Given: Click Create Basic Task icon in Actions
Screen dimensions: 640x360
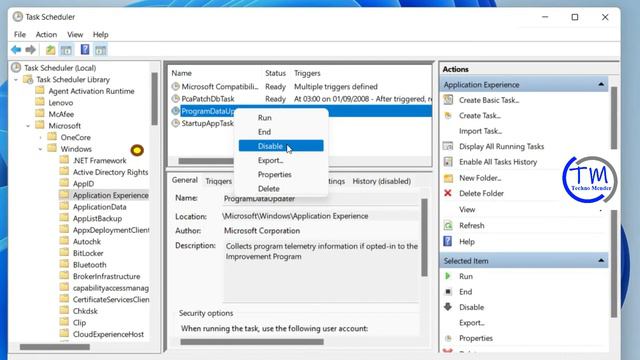Looking at the screenshot, I should pyautogui.click(x=448, y=100).
